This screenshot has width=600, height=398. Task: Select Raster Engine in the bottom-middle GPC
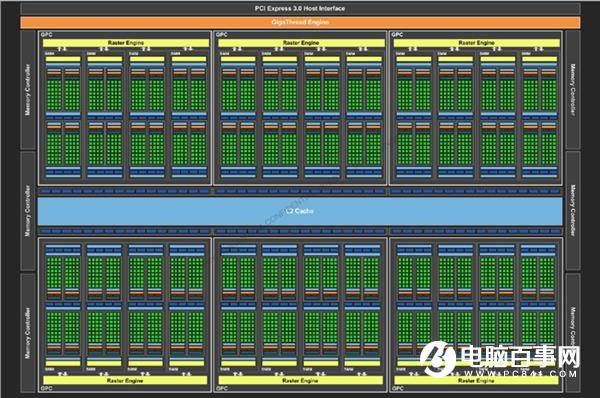pos(300,380)
